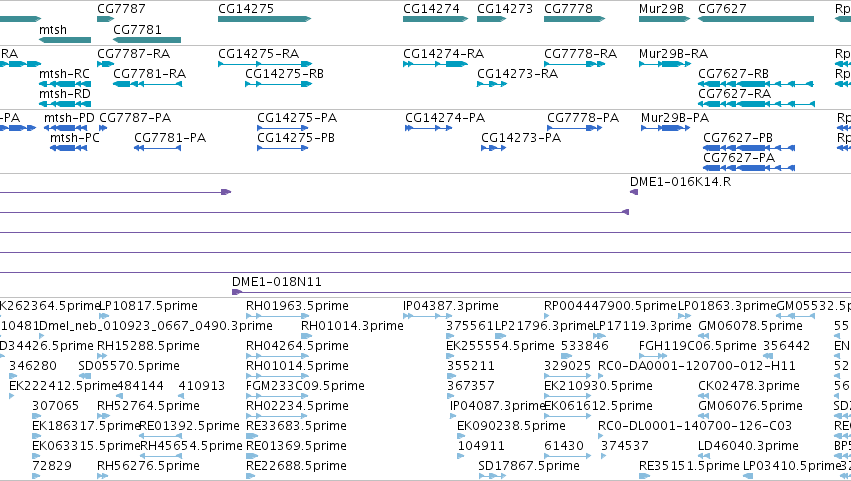Click EST GM06076.5prime
The height and width of the screenshot is (481, 851).
(x=750, y=406)
